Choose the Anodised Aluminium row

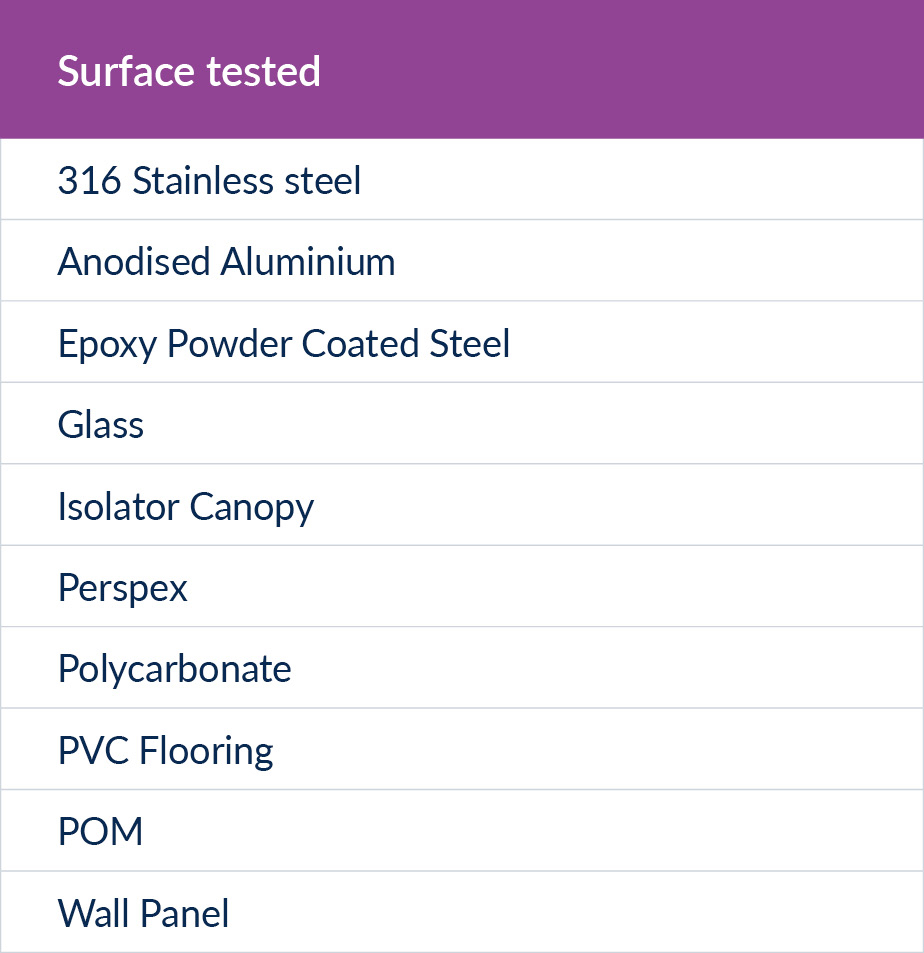click(226, 262)
